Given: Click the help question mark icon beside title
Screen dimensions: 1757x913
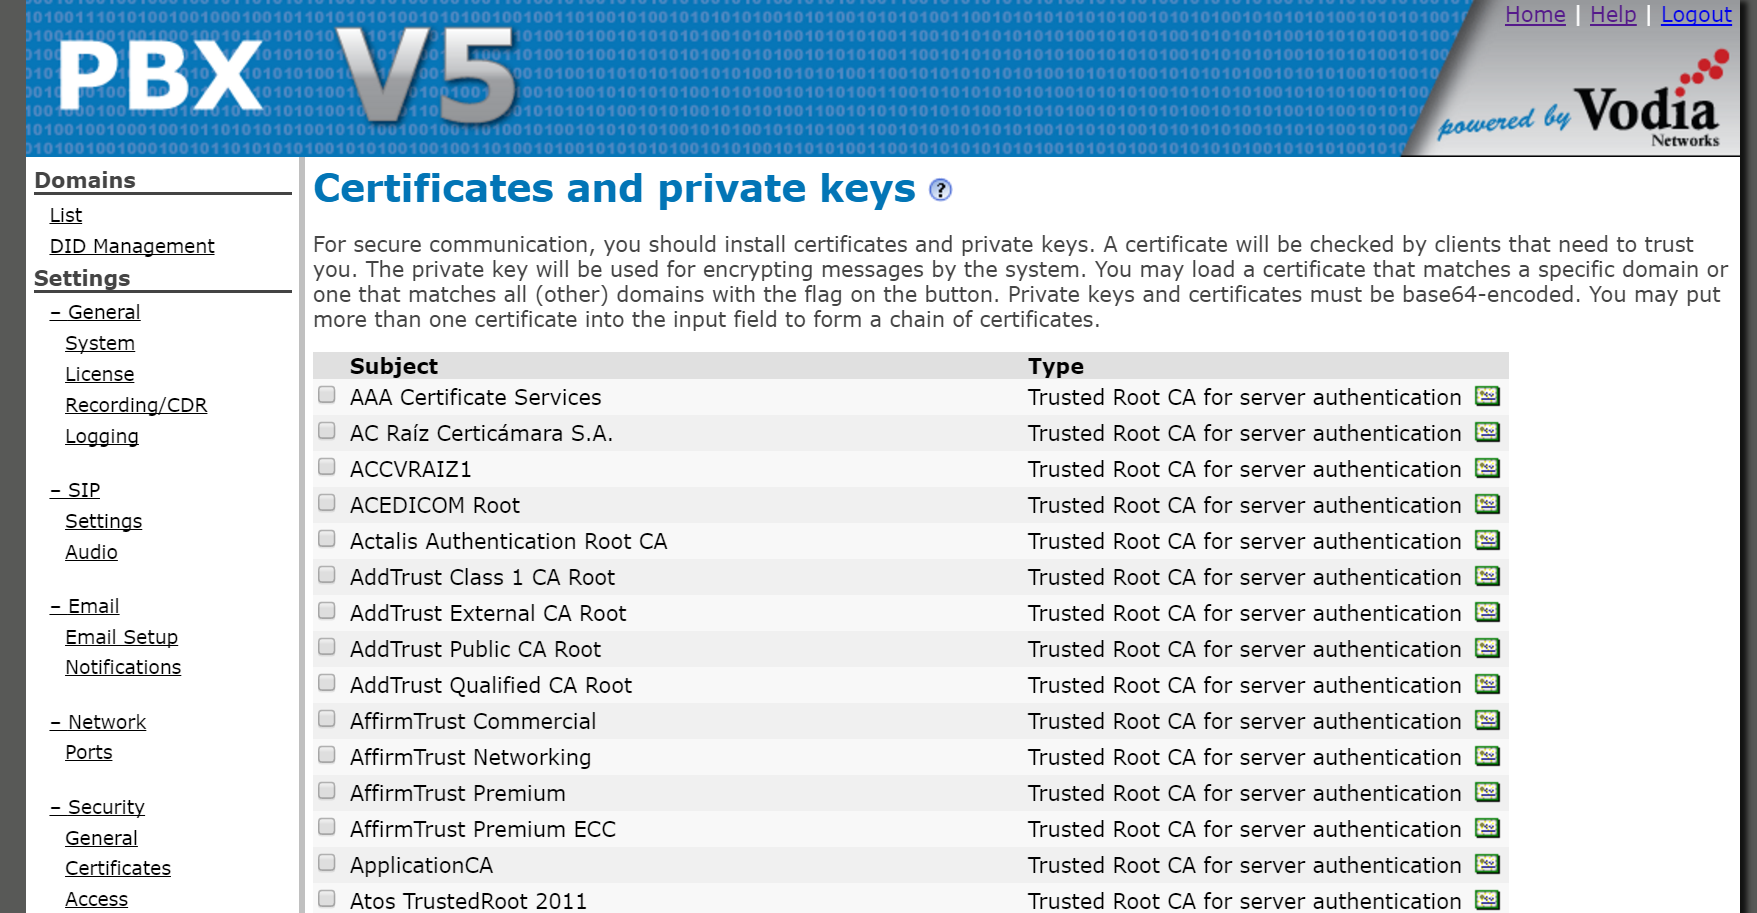Looking at the screenshot, I should [940, 190].
